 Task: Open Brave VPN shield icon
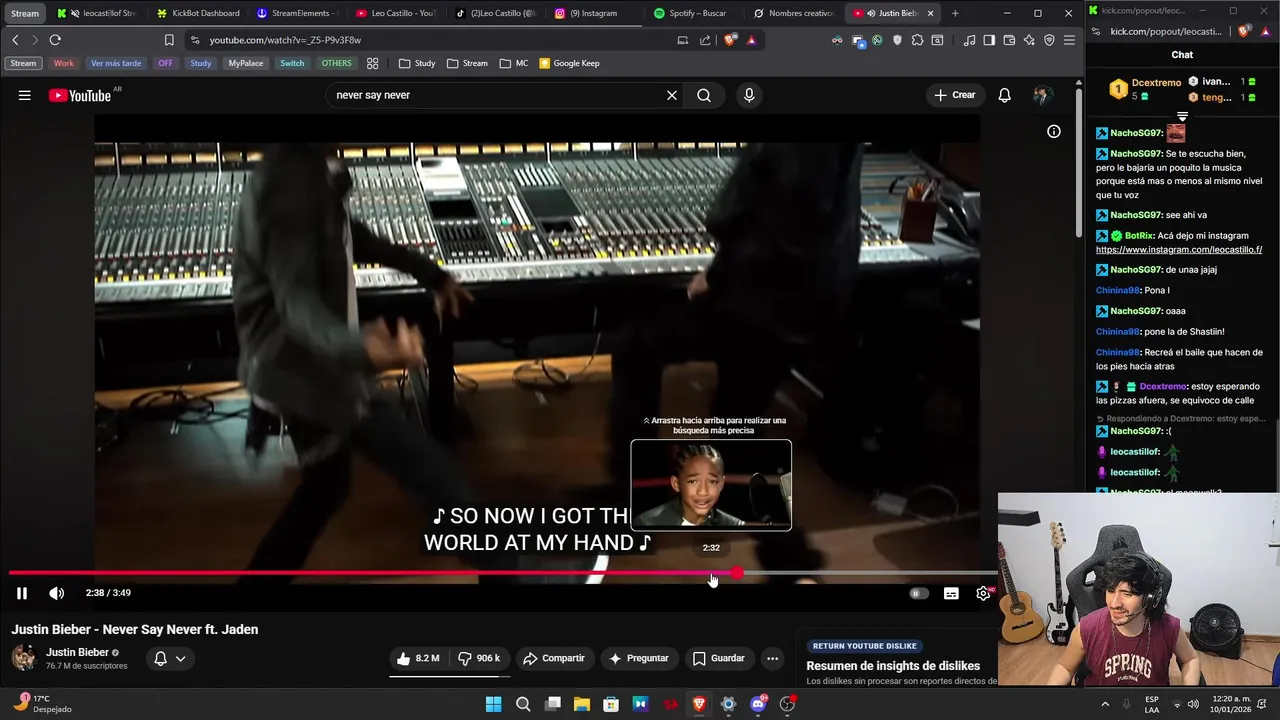1049,40
